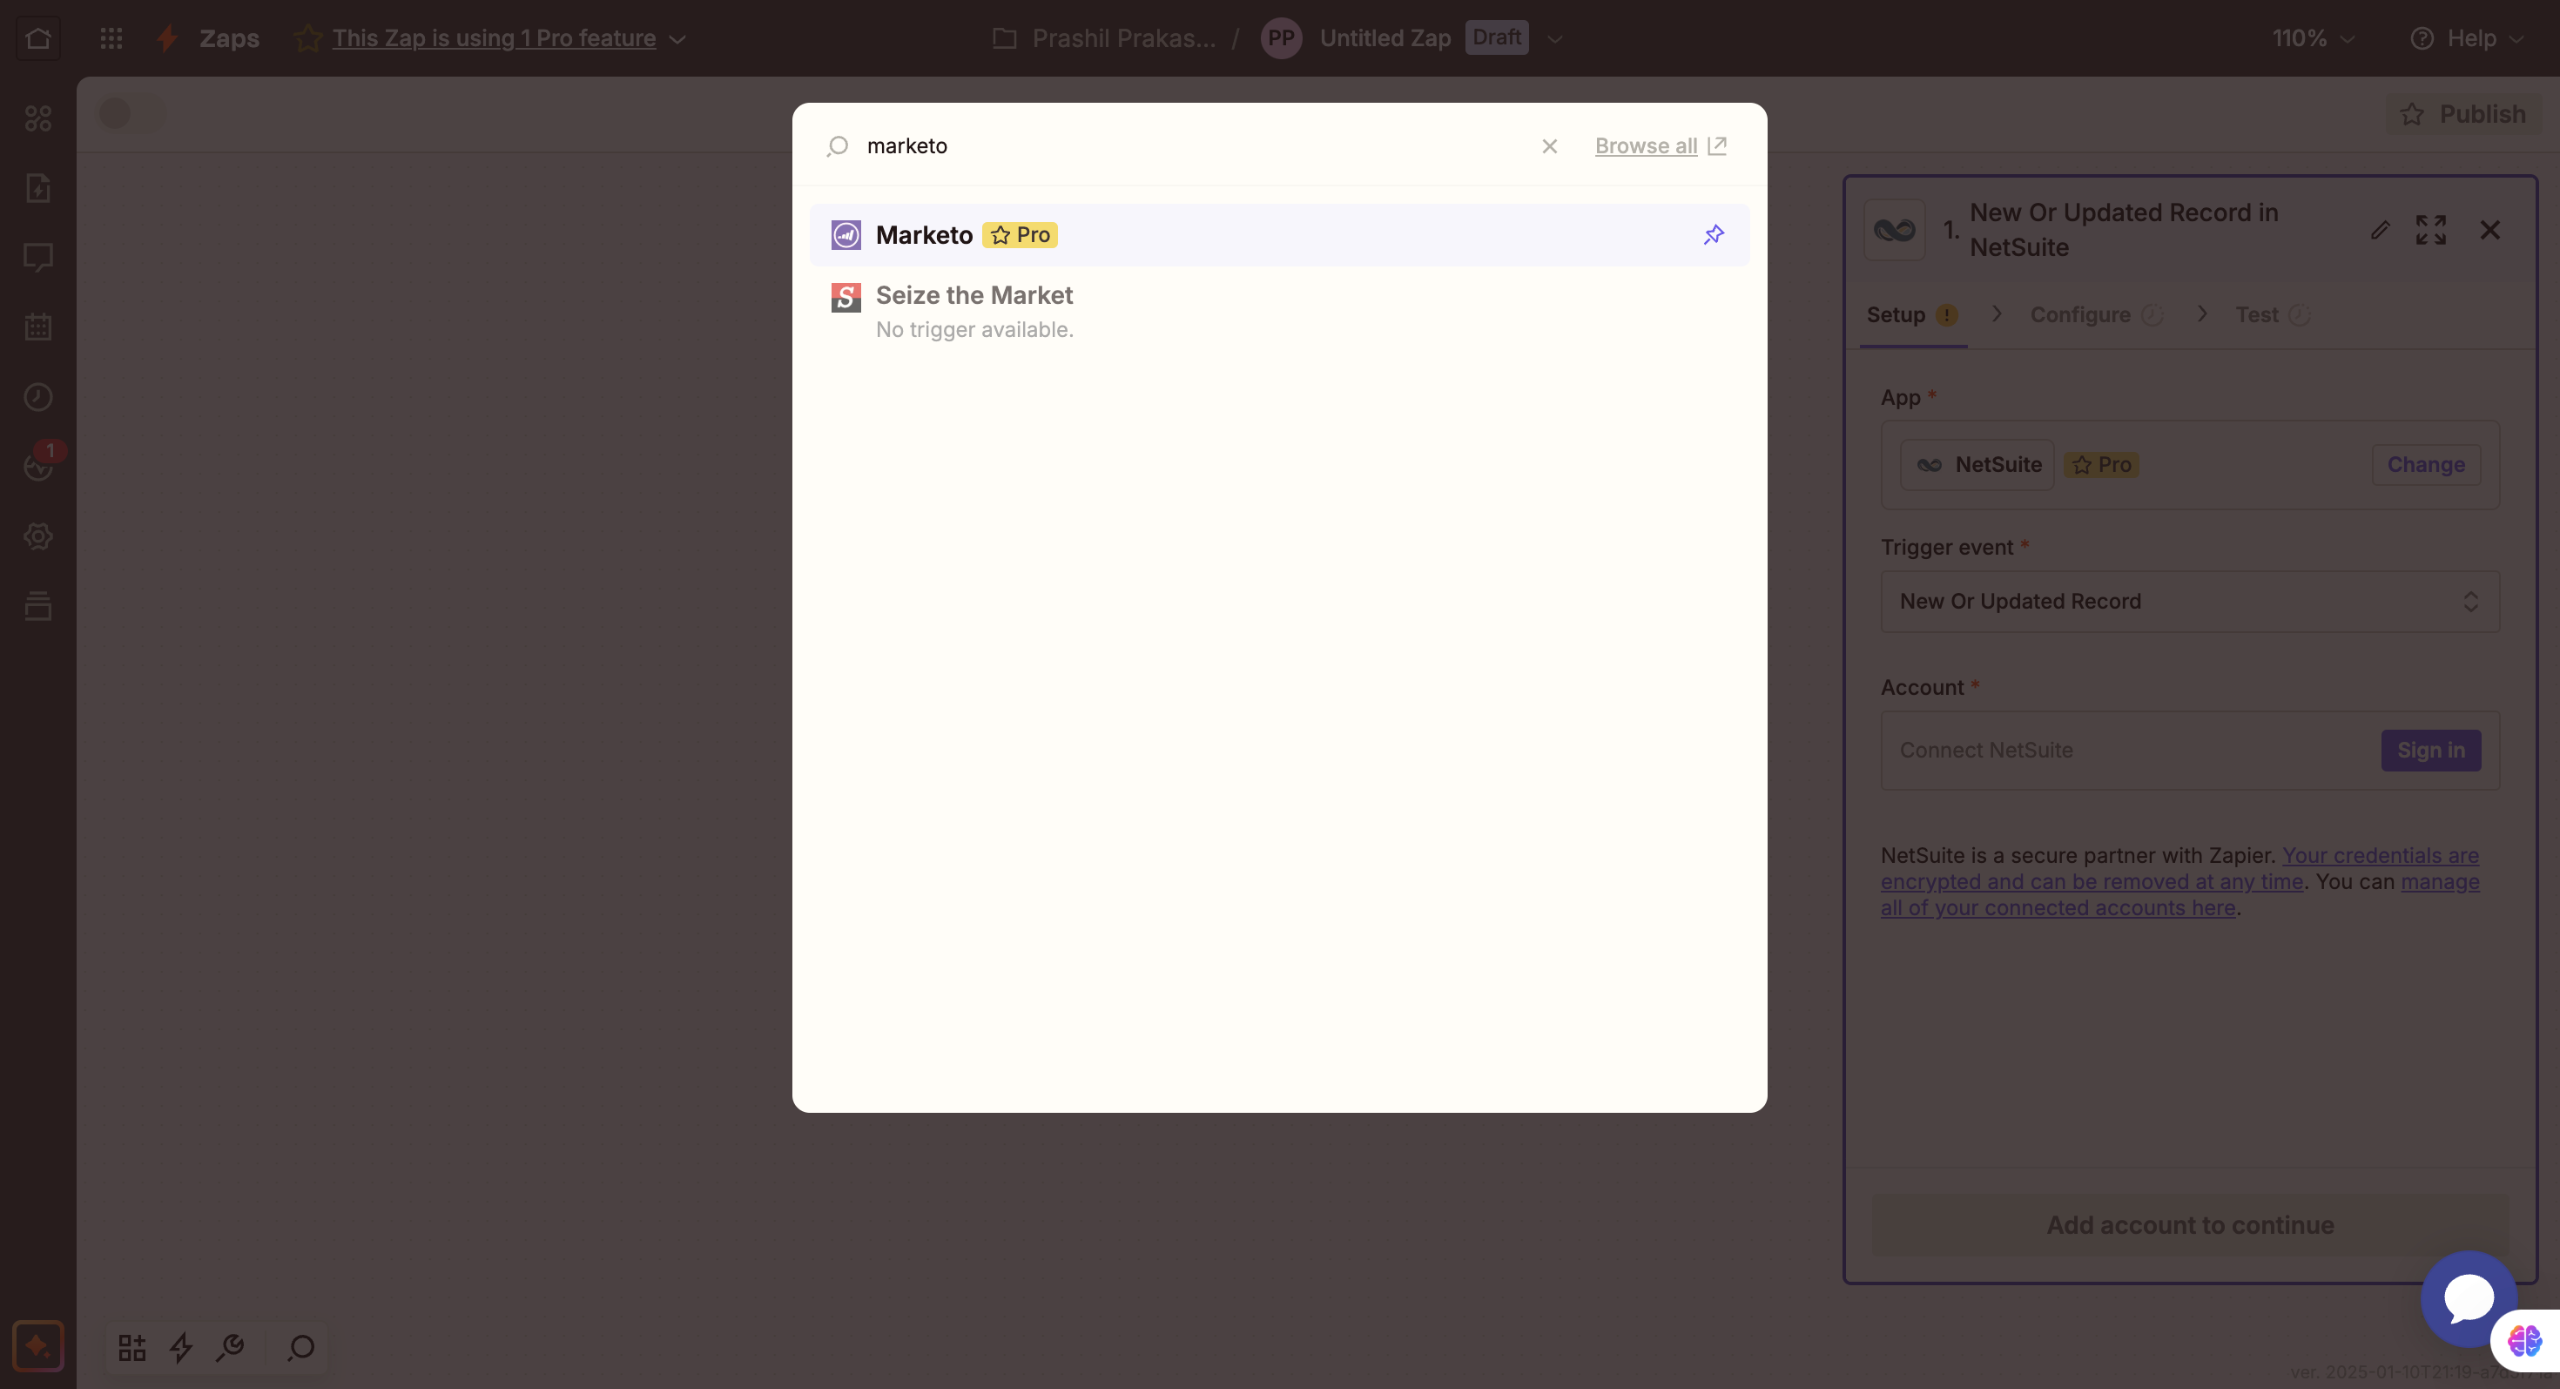This screenshot has width=2560, height=1389.
Task: Click Add account to continue button
Action: [x=2190, y=1224]
